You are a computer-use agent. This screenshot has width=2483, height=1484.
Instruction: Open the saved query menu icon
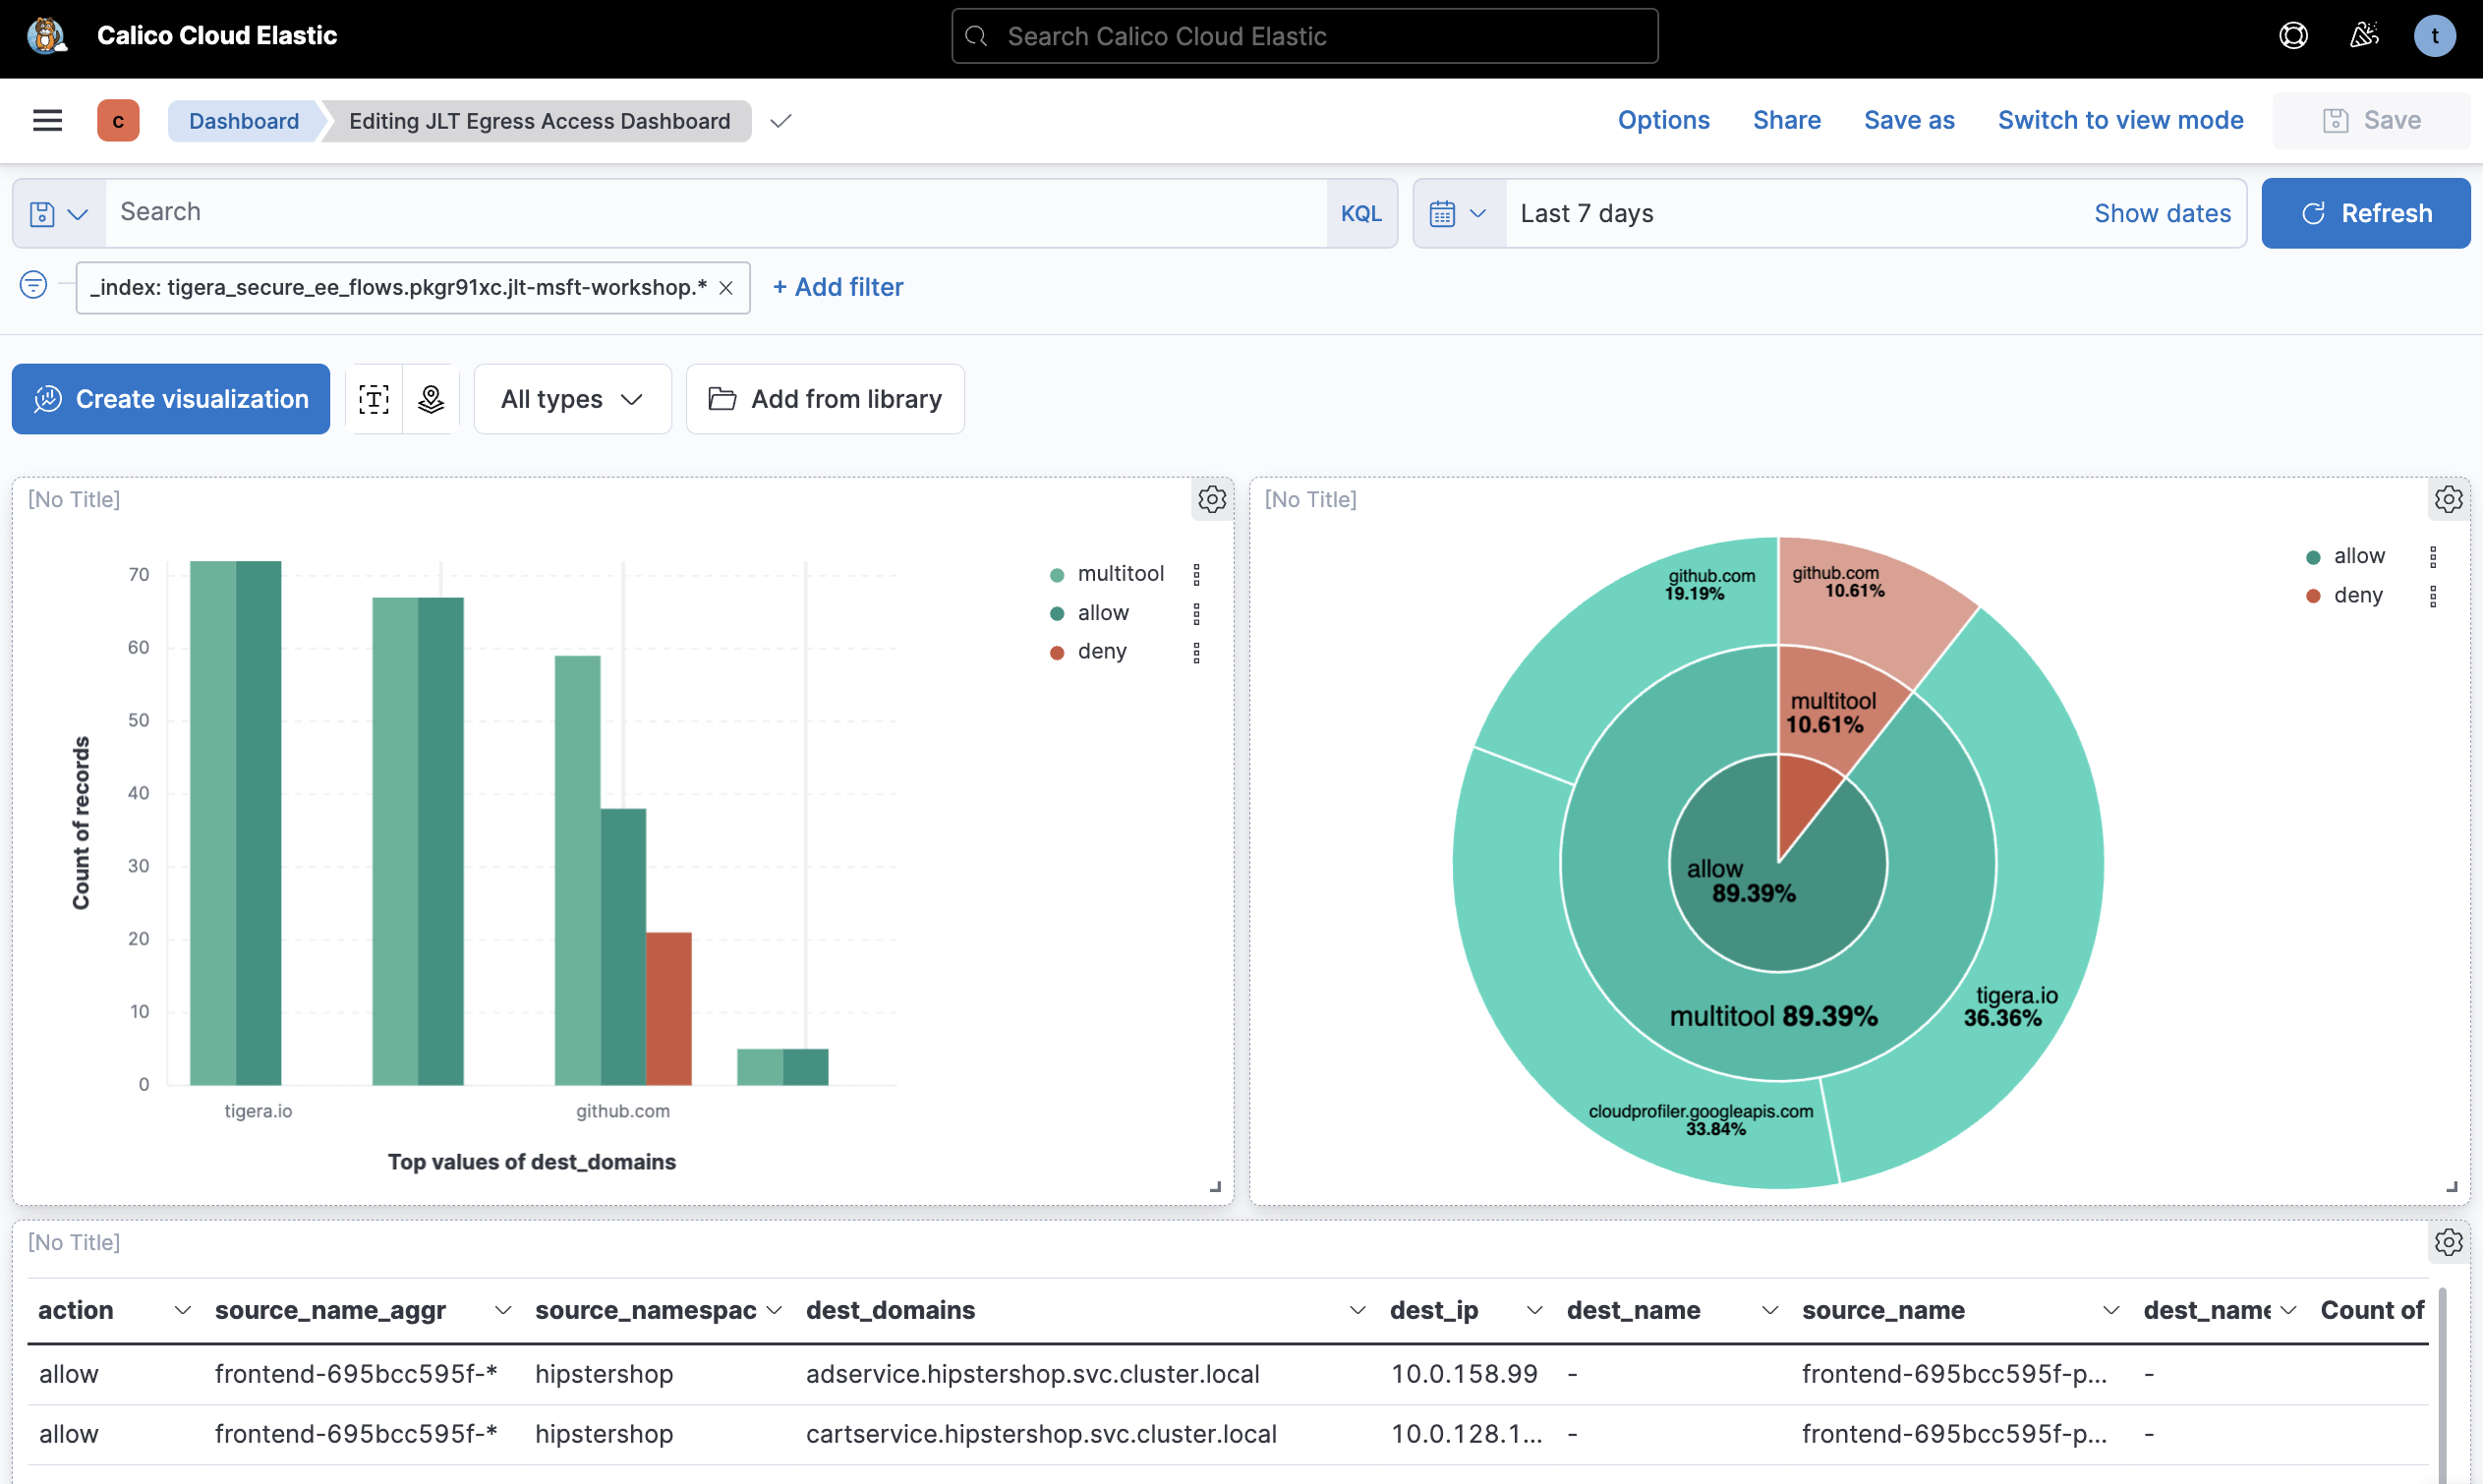click(57, 212)
